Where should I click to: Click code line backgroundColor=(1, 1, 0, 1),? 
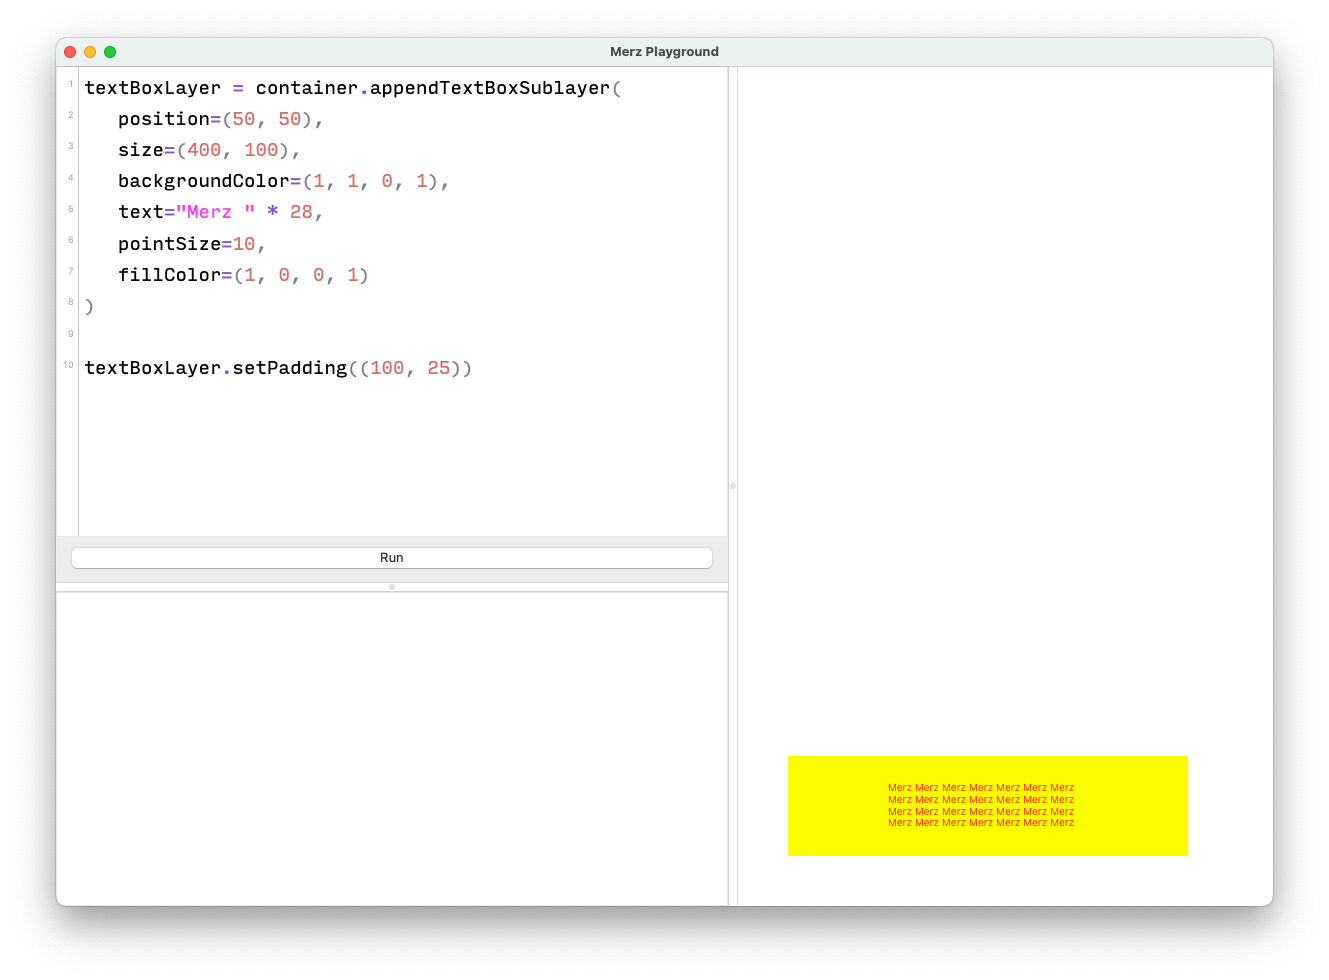pyautogui.click(x=284, y=181)
